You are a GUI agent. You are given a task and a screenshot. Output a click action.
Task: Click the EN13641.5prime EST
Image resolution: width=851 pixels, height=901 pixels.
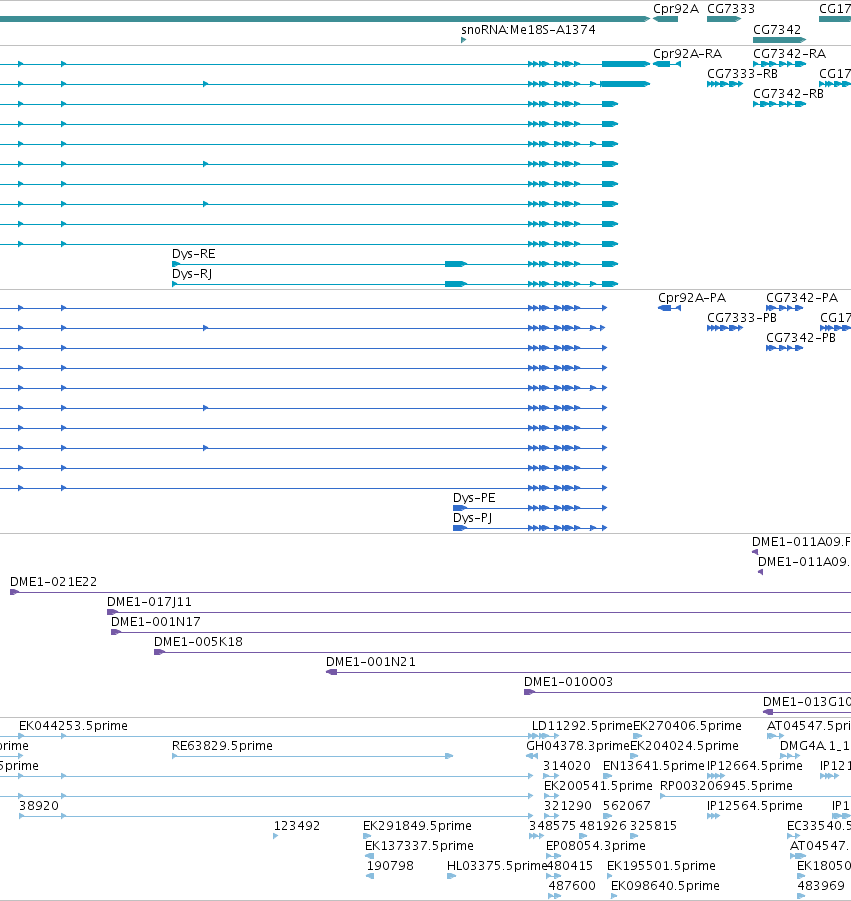click(x=653, y=766)
